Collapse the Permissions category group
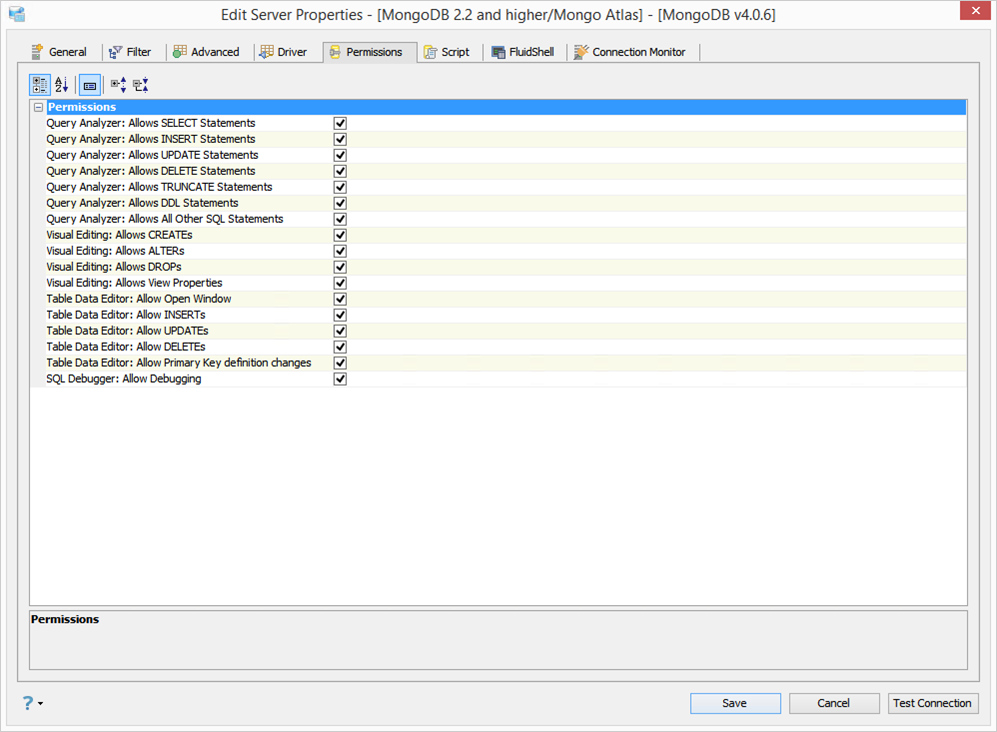Viewport: 997px width, 732px height. 38,107
